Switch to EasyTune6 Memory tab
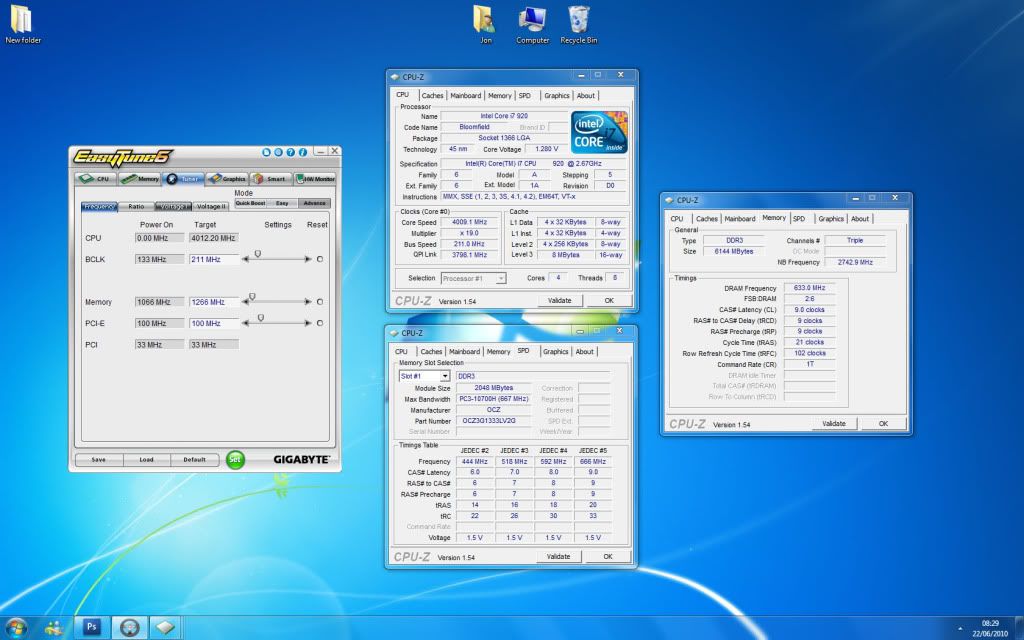Viewport: 1024px width, 640px height. [140, 178]
